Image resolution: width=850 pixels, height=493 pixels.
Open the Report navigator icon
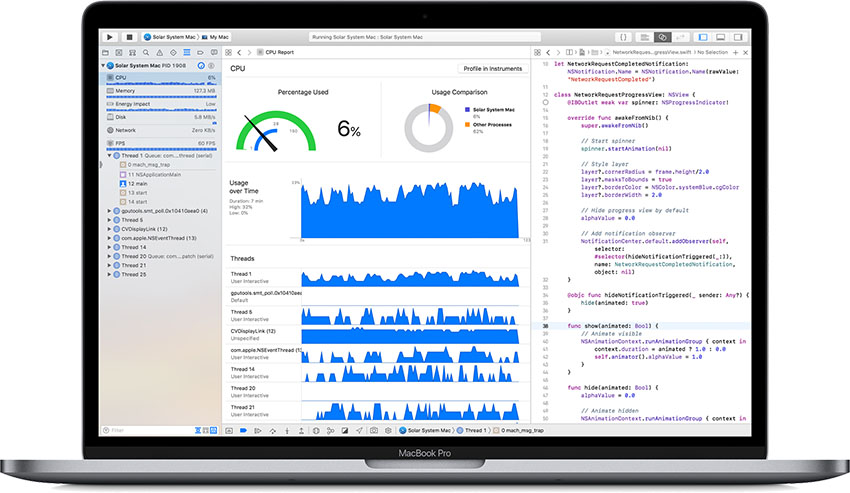[214, 53]
